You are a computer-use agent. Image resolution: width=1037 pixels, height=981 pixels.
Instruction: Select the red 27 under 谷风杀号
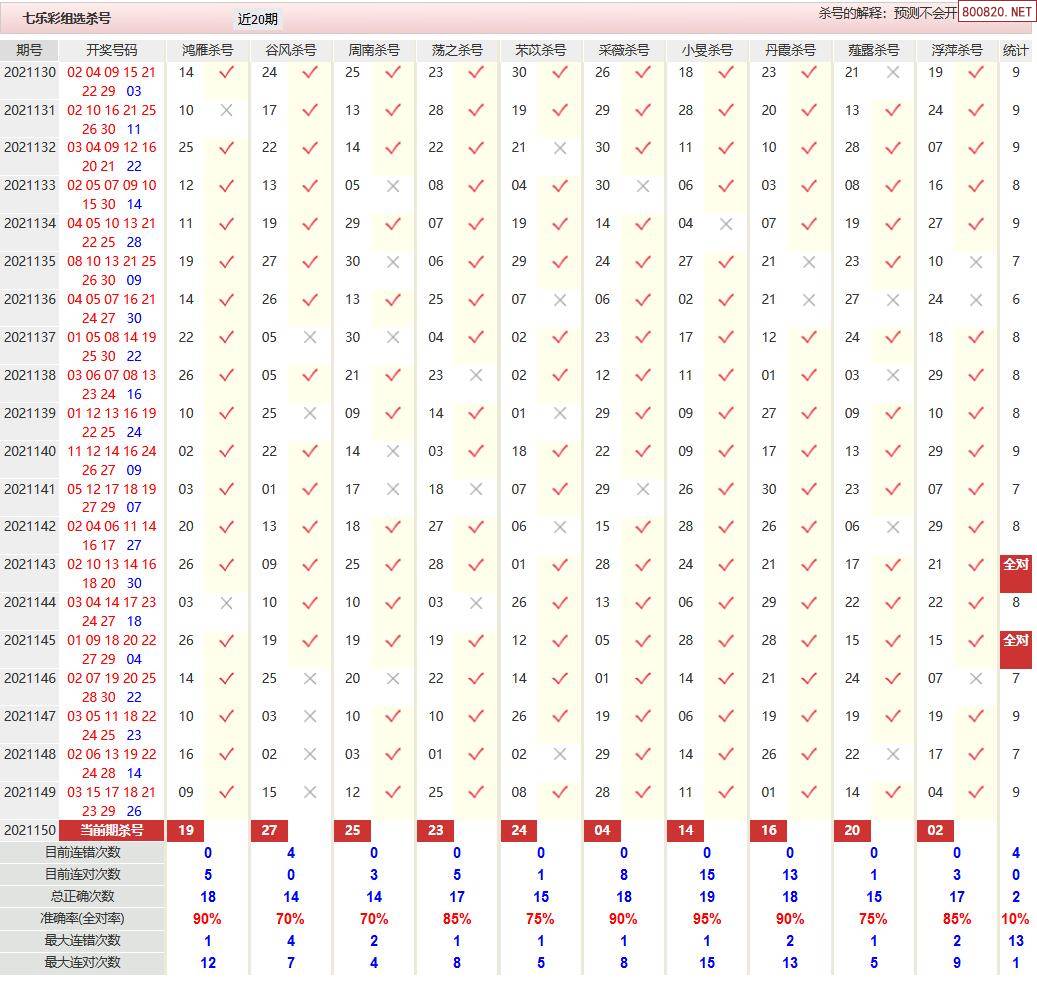click(269, 831)
